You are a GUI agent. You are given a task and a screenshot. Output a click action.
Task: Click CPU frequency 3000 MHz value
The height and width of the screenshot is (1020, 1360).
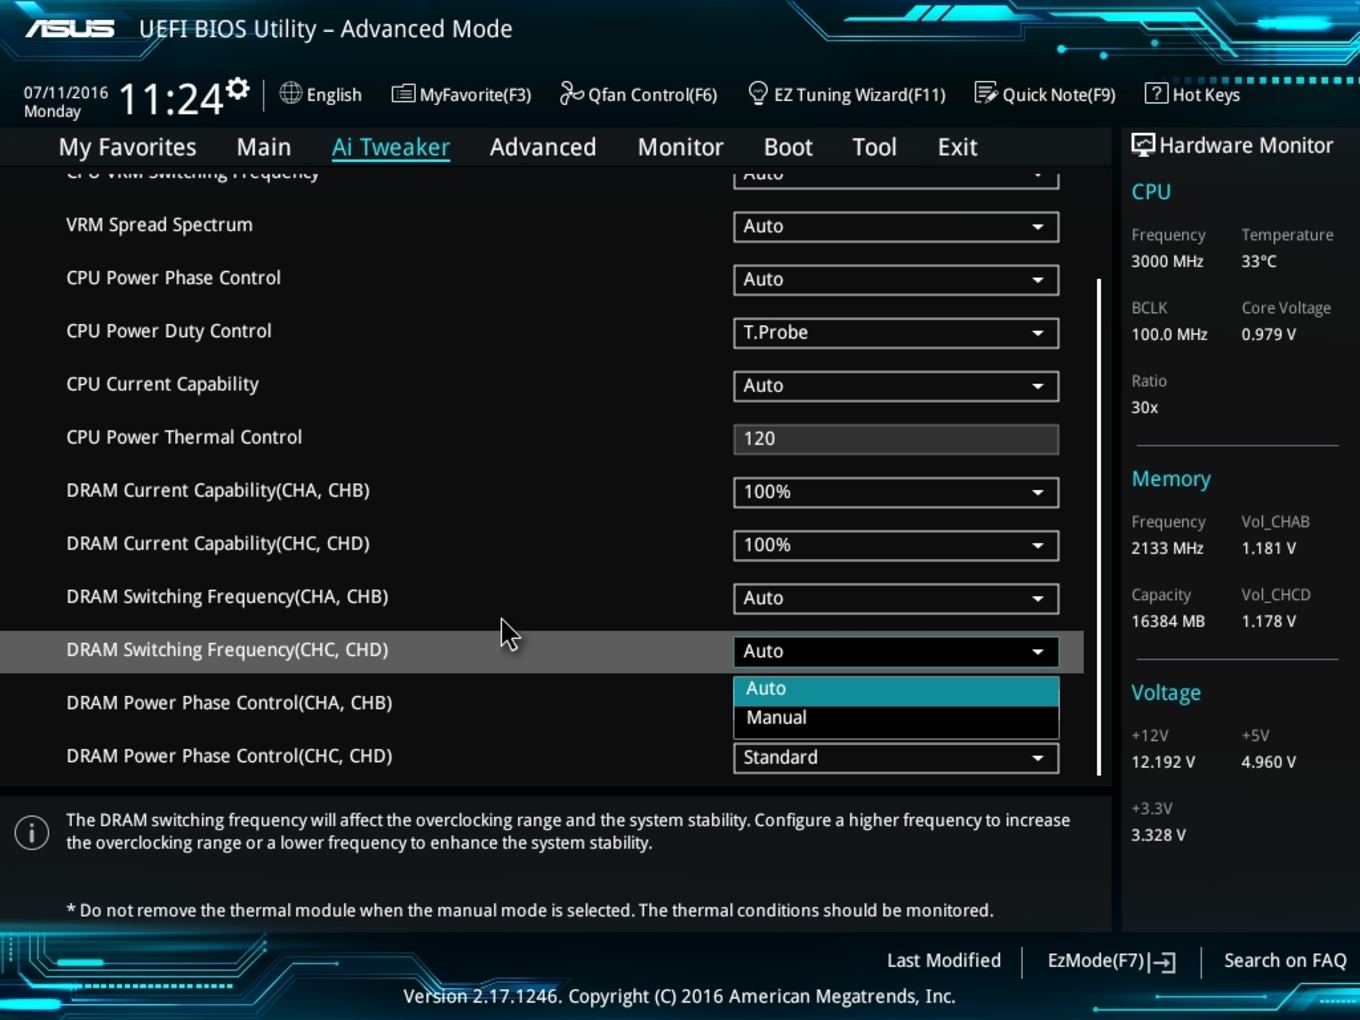[x=1167, y=261]
